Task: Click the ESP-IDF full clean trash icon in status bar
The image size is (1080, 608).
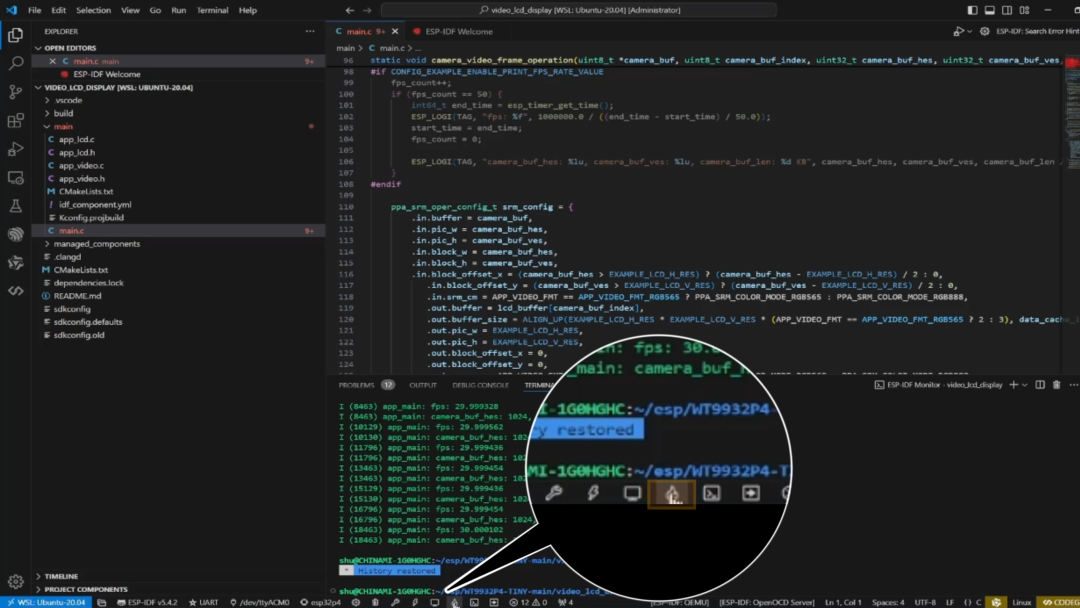Action: (x=375, y=602)
